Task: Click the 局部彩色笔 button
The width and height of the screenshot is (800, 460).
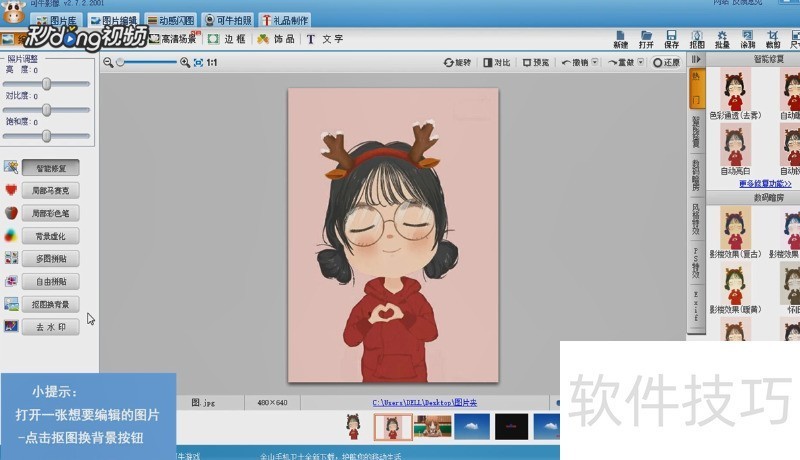Action: click(51, 213)
